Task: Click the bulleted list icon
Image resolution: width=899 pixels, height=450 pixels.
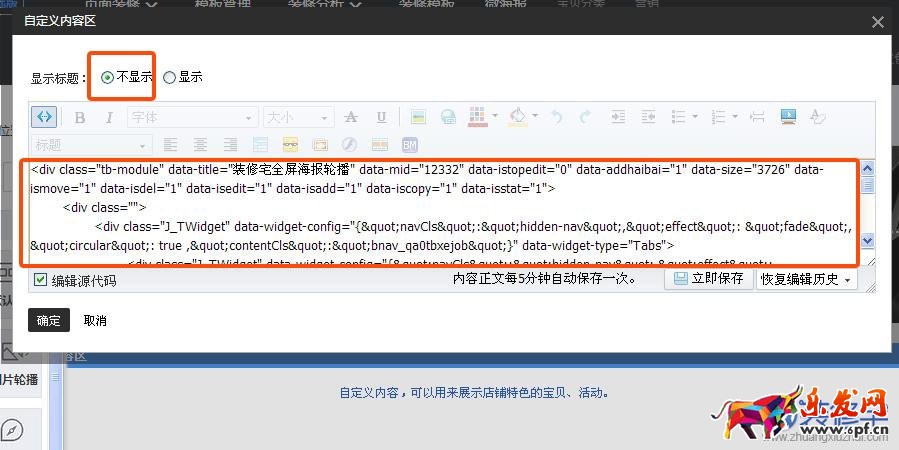Action: point(679,117)
